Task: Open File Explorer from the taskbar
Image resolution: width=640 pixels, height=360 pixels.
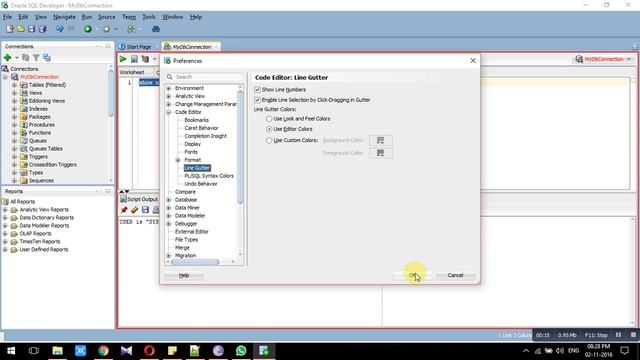Action: [x=58, y=351]
